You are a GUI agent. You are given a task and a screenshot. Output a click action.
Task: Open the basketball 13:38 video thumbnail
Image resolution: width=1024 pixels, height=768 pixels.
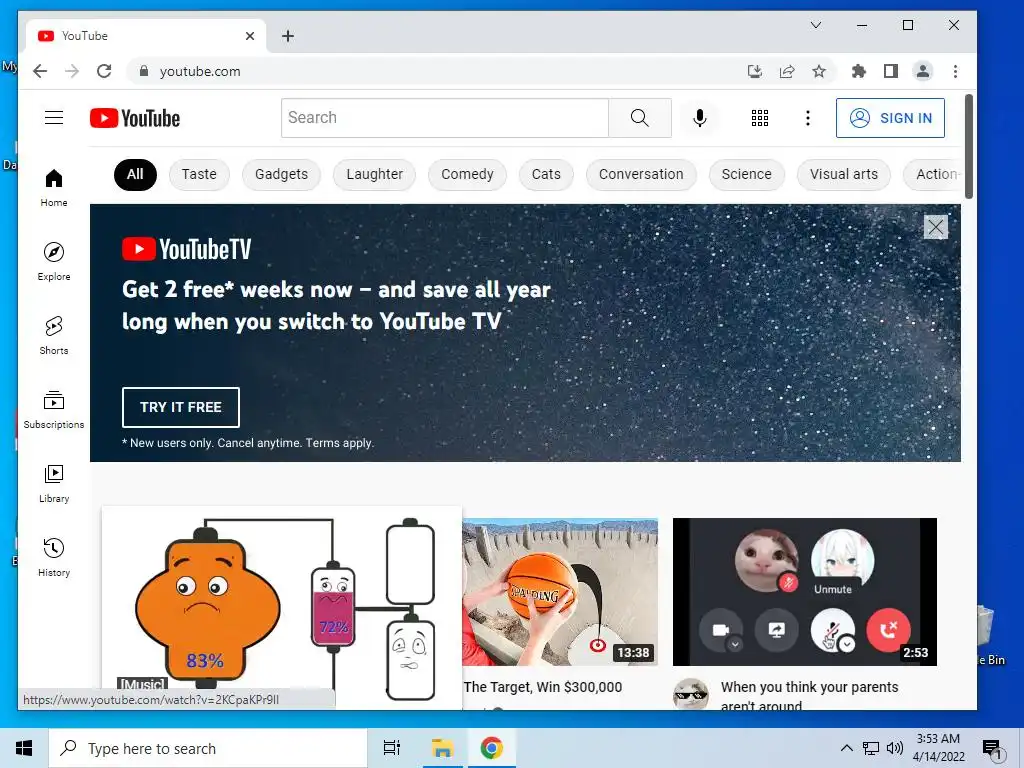pyautogui.click(x=560, y=592)
